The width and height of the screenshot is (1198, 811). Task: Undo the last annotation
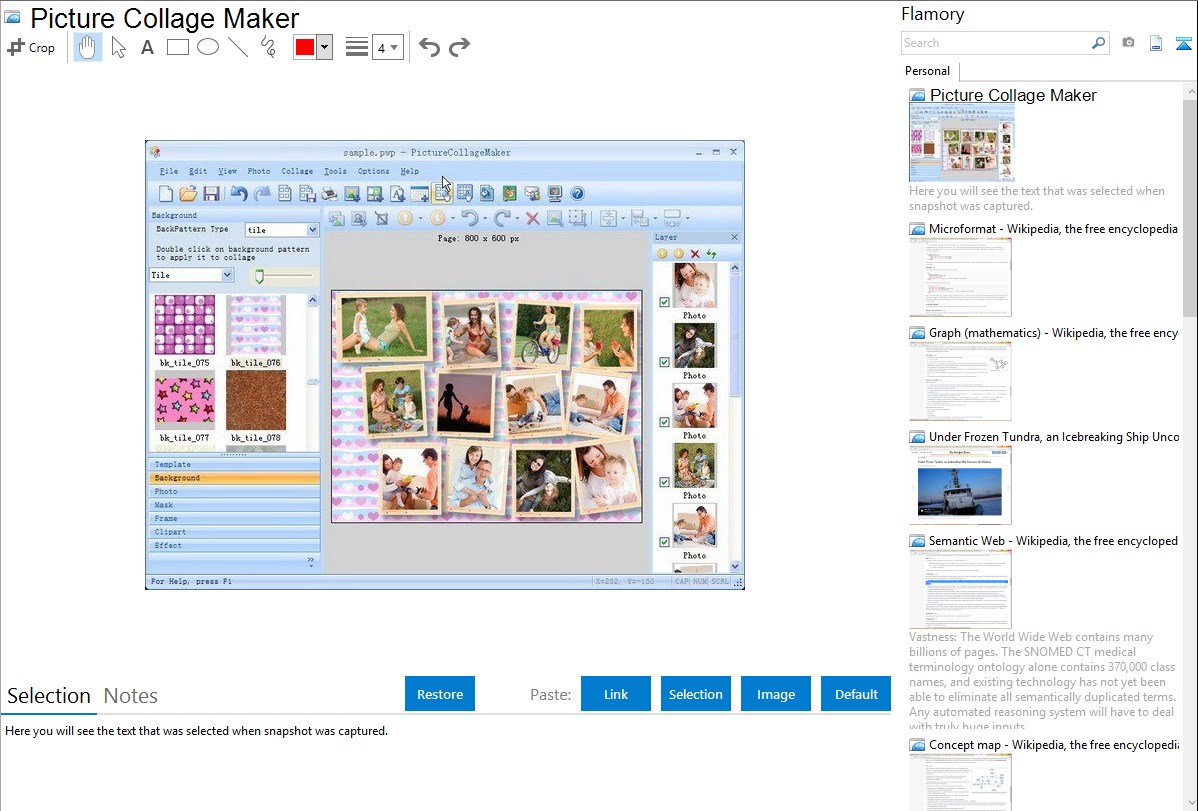pos(429,47)
